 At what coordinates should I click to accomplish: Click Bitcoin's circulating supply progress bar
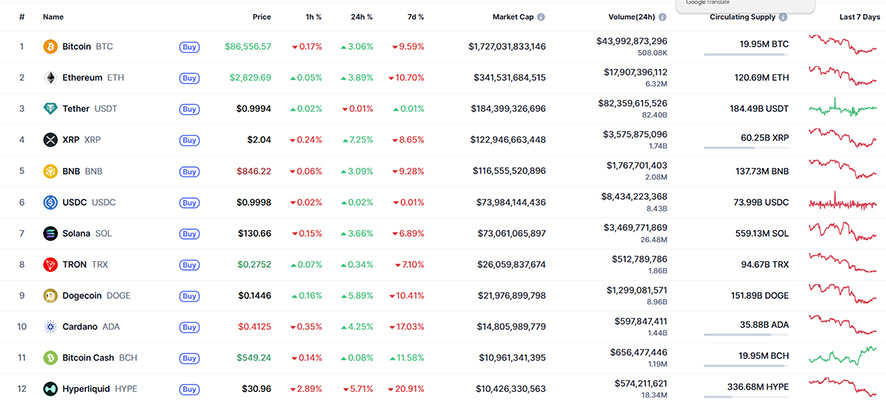(x=744, y=55)
